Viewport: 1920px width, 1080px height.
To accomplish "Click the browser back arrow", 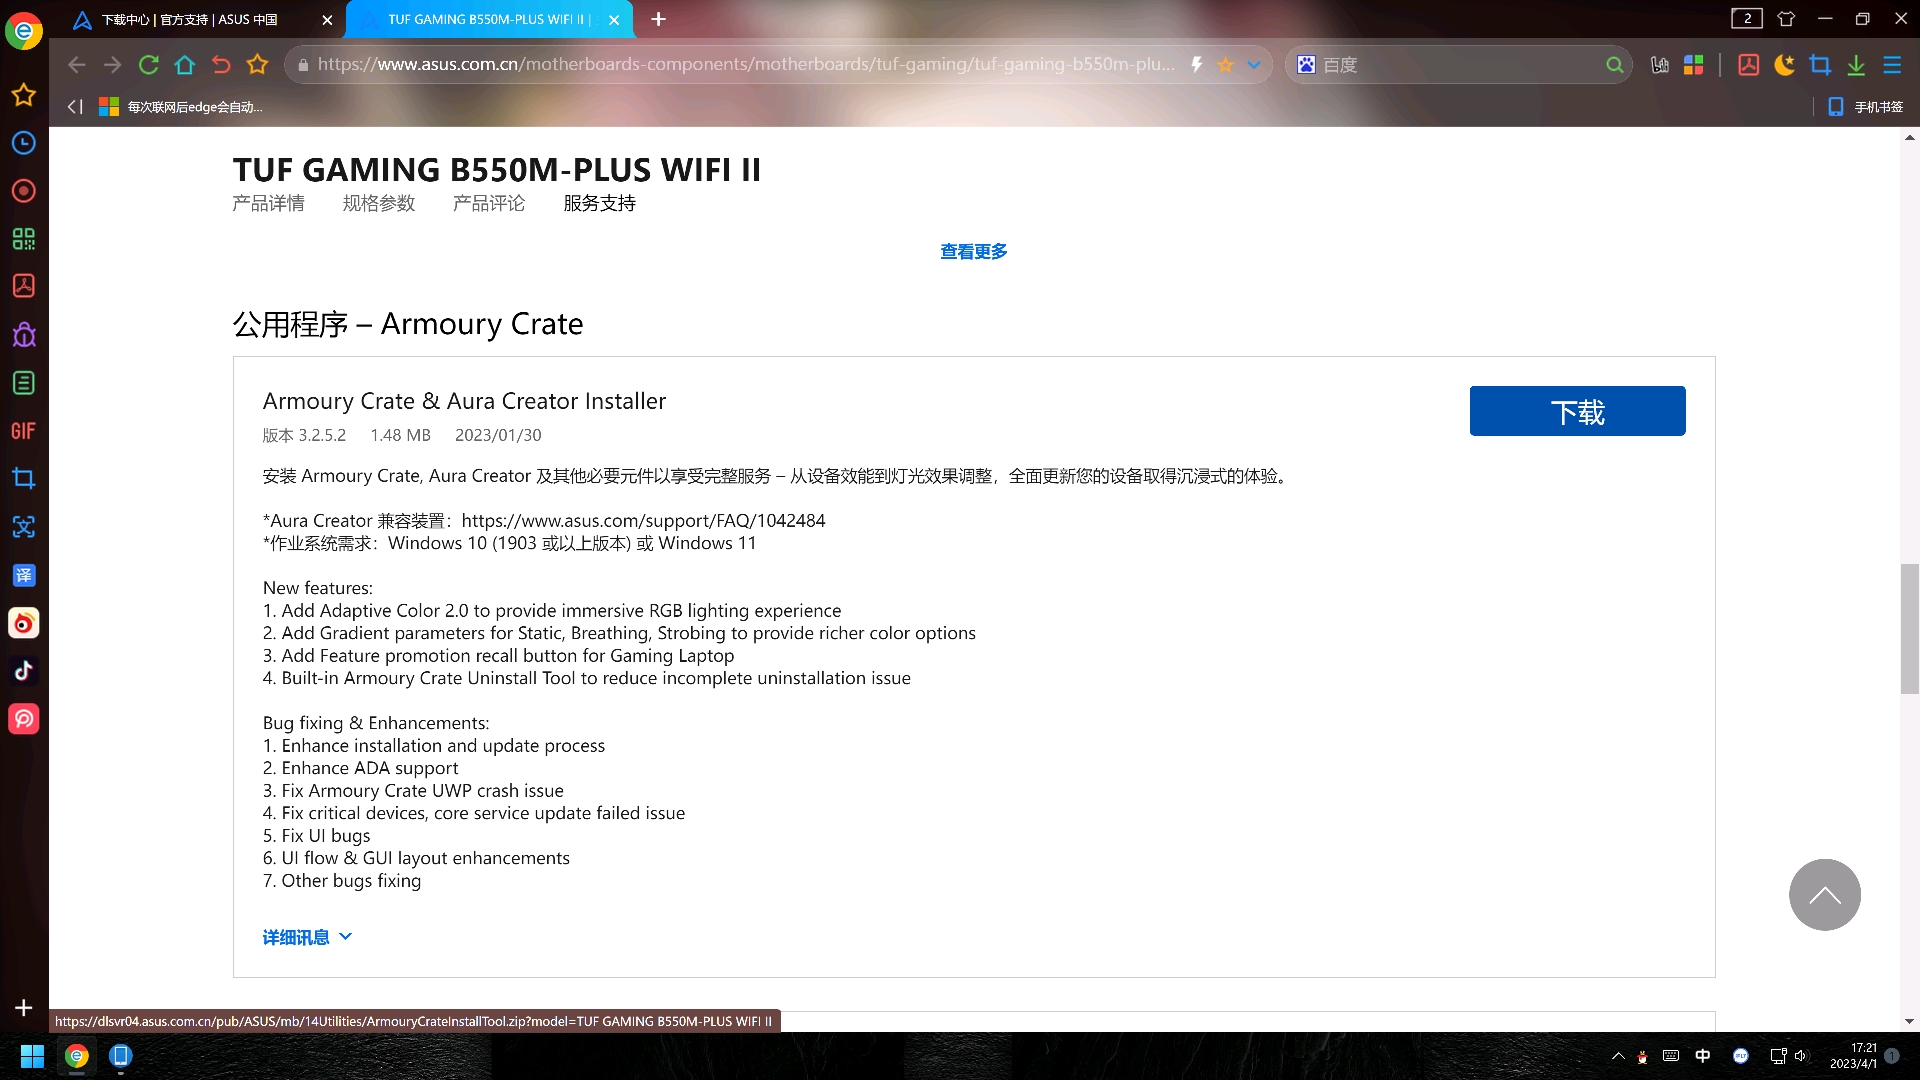I will click(77, 65).
